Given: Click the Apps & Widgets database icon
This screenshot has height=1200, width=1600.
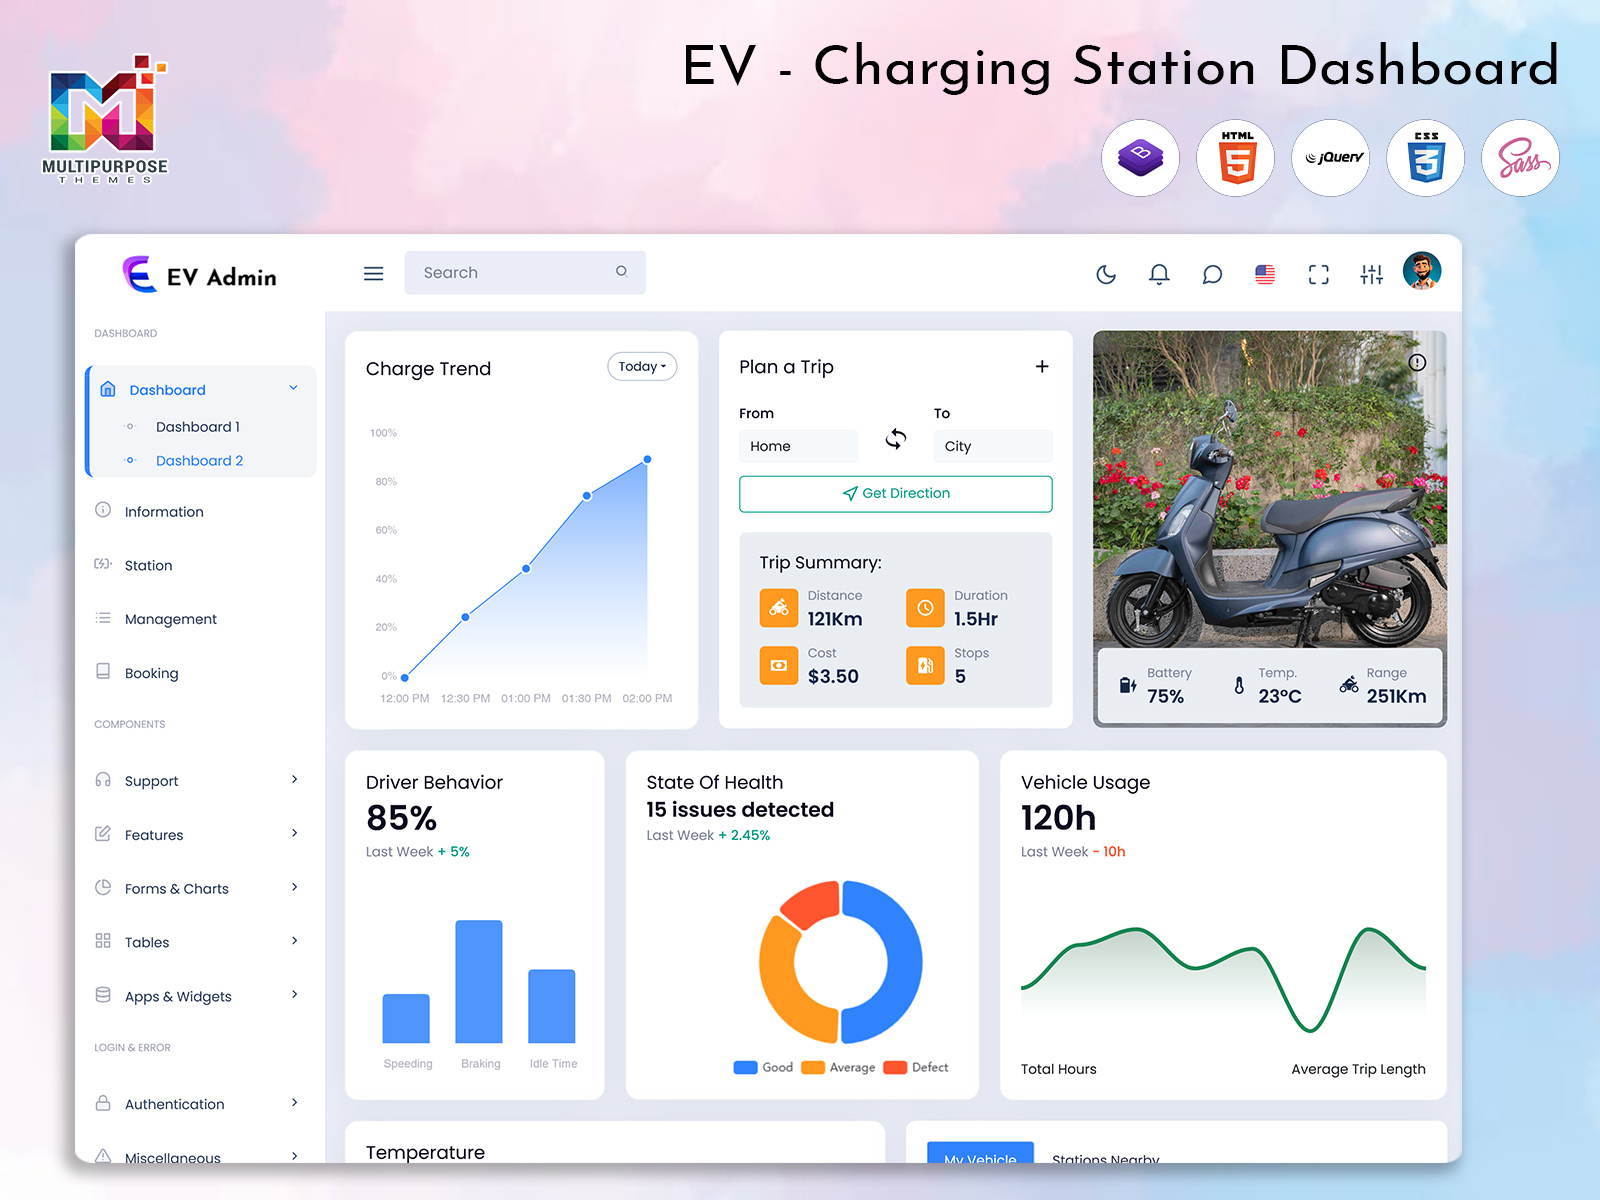Looking at the screenshot, I should point(103,995).
